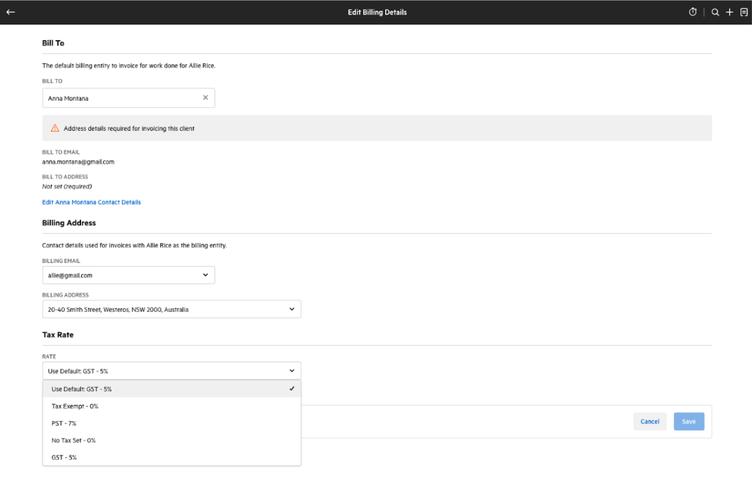Image resolution: width=752 pixels, height=477 pixels.
Task: Click Not set (required) address text
Action: click(x=67, y=186)
